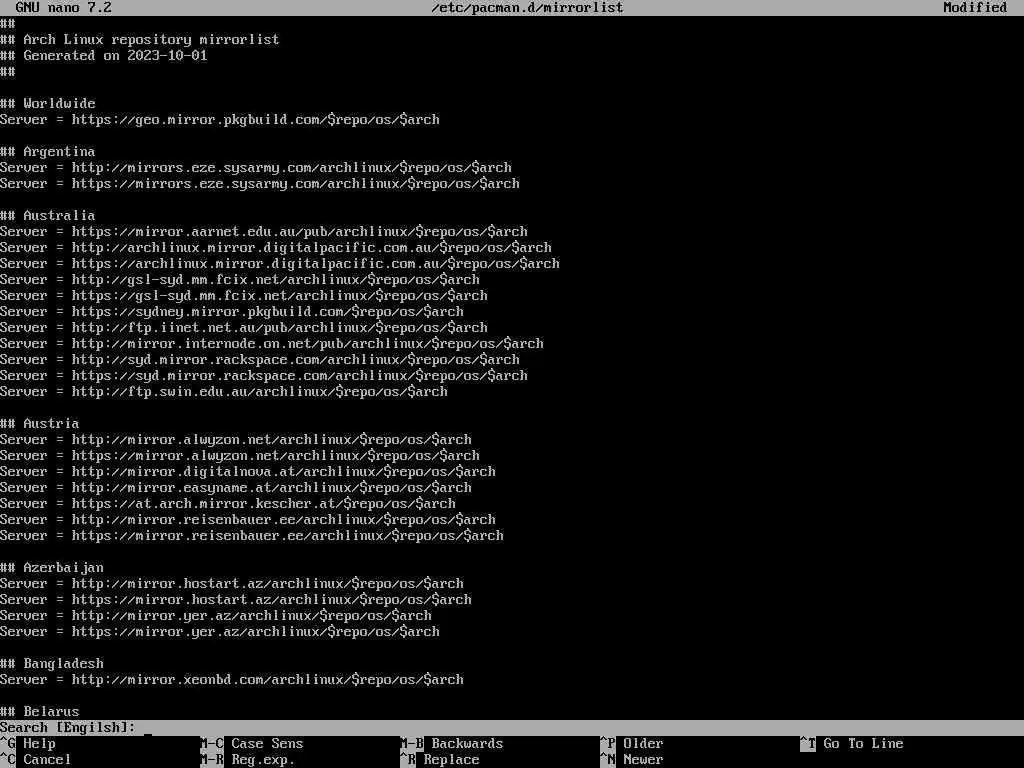Toggle M-C Case Sens option
Screen dimensions: 1024x768
pyautogui.click(x=251, y=743)
